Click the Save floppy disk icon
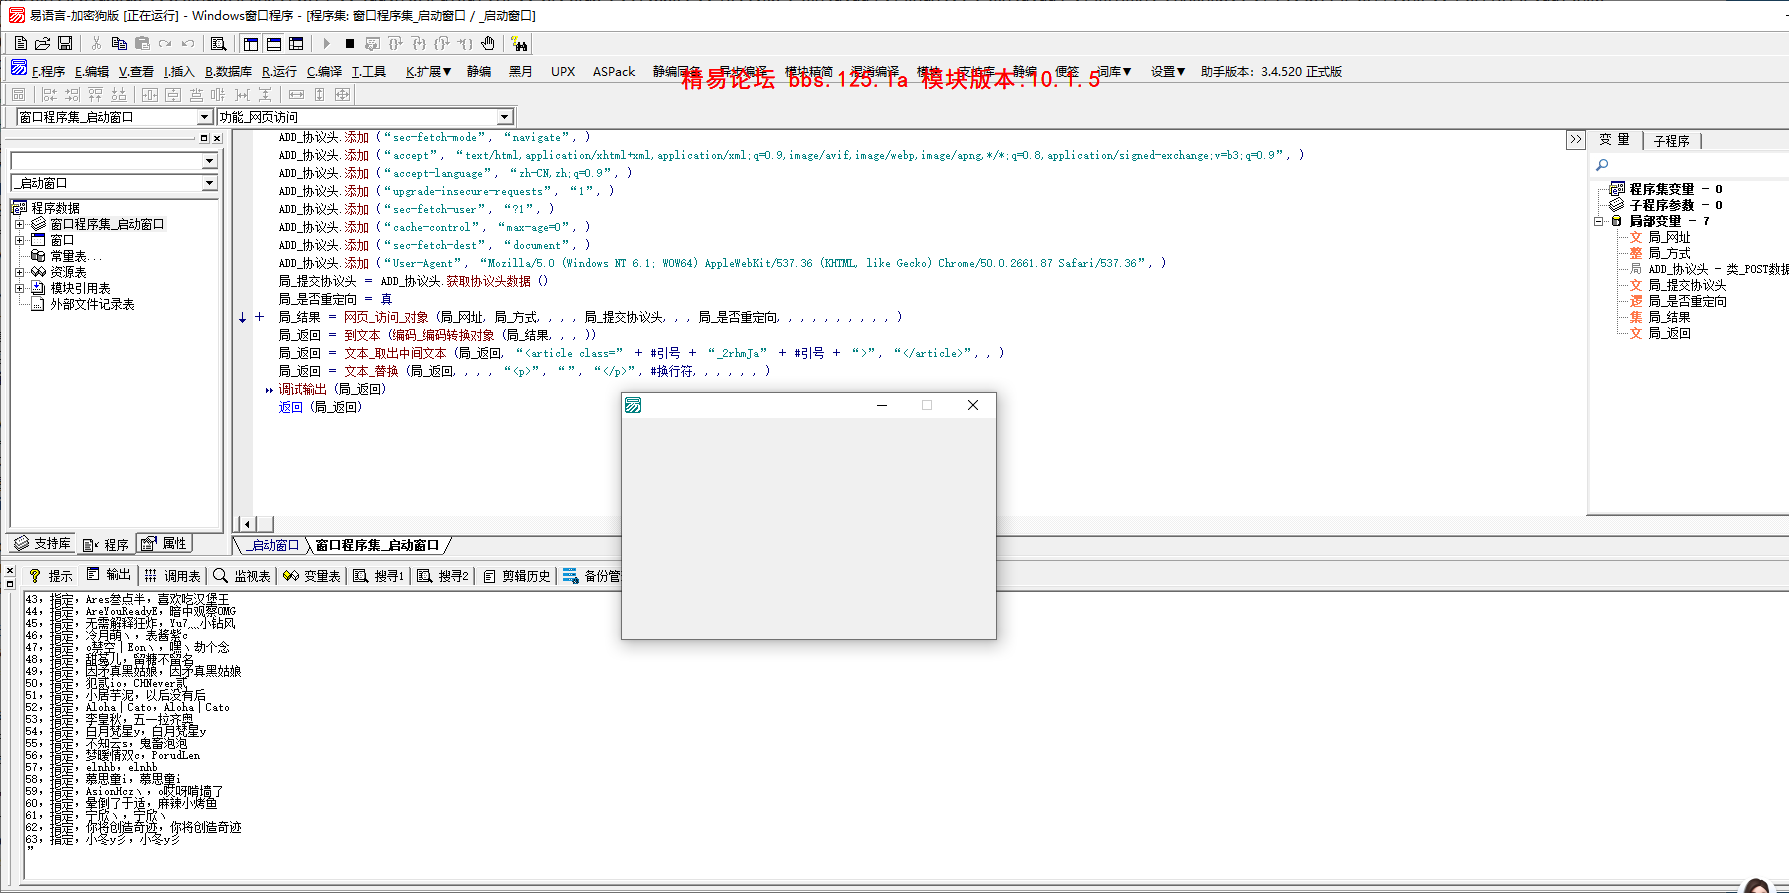This screenshot has width=1789, height=893. point(65,43)
